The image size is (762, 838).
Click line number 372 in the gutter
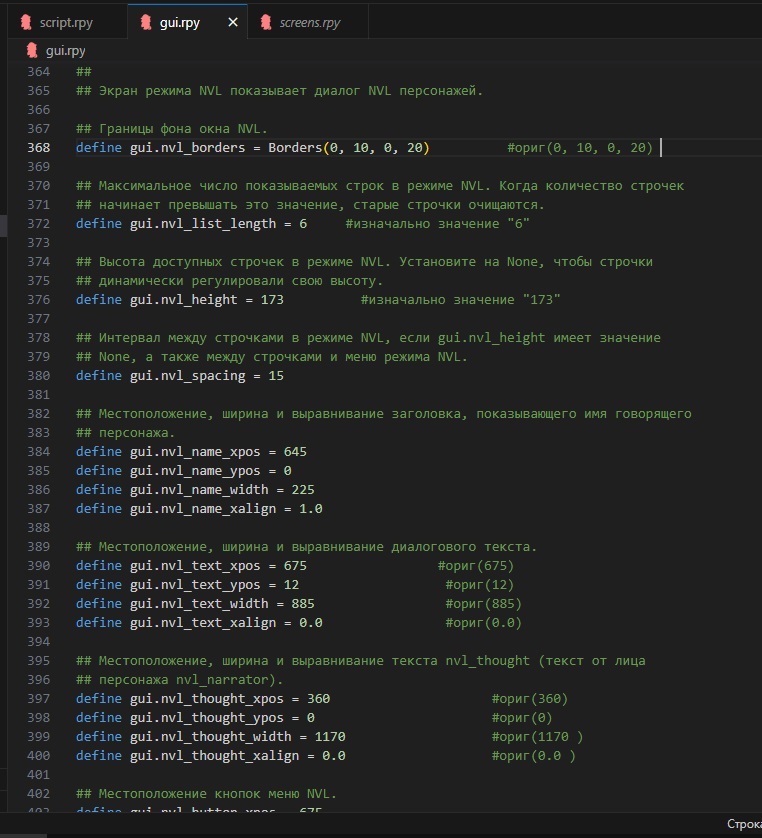tap(39, 224)
